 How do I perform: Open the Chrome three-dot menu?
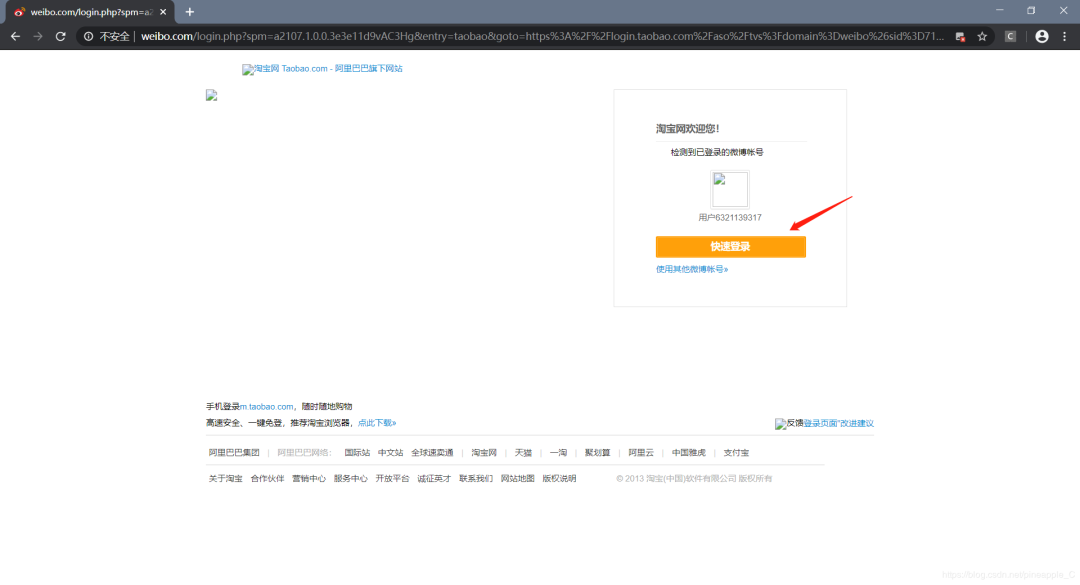(x=1066, y=36)
